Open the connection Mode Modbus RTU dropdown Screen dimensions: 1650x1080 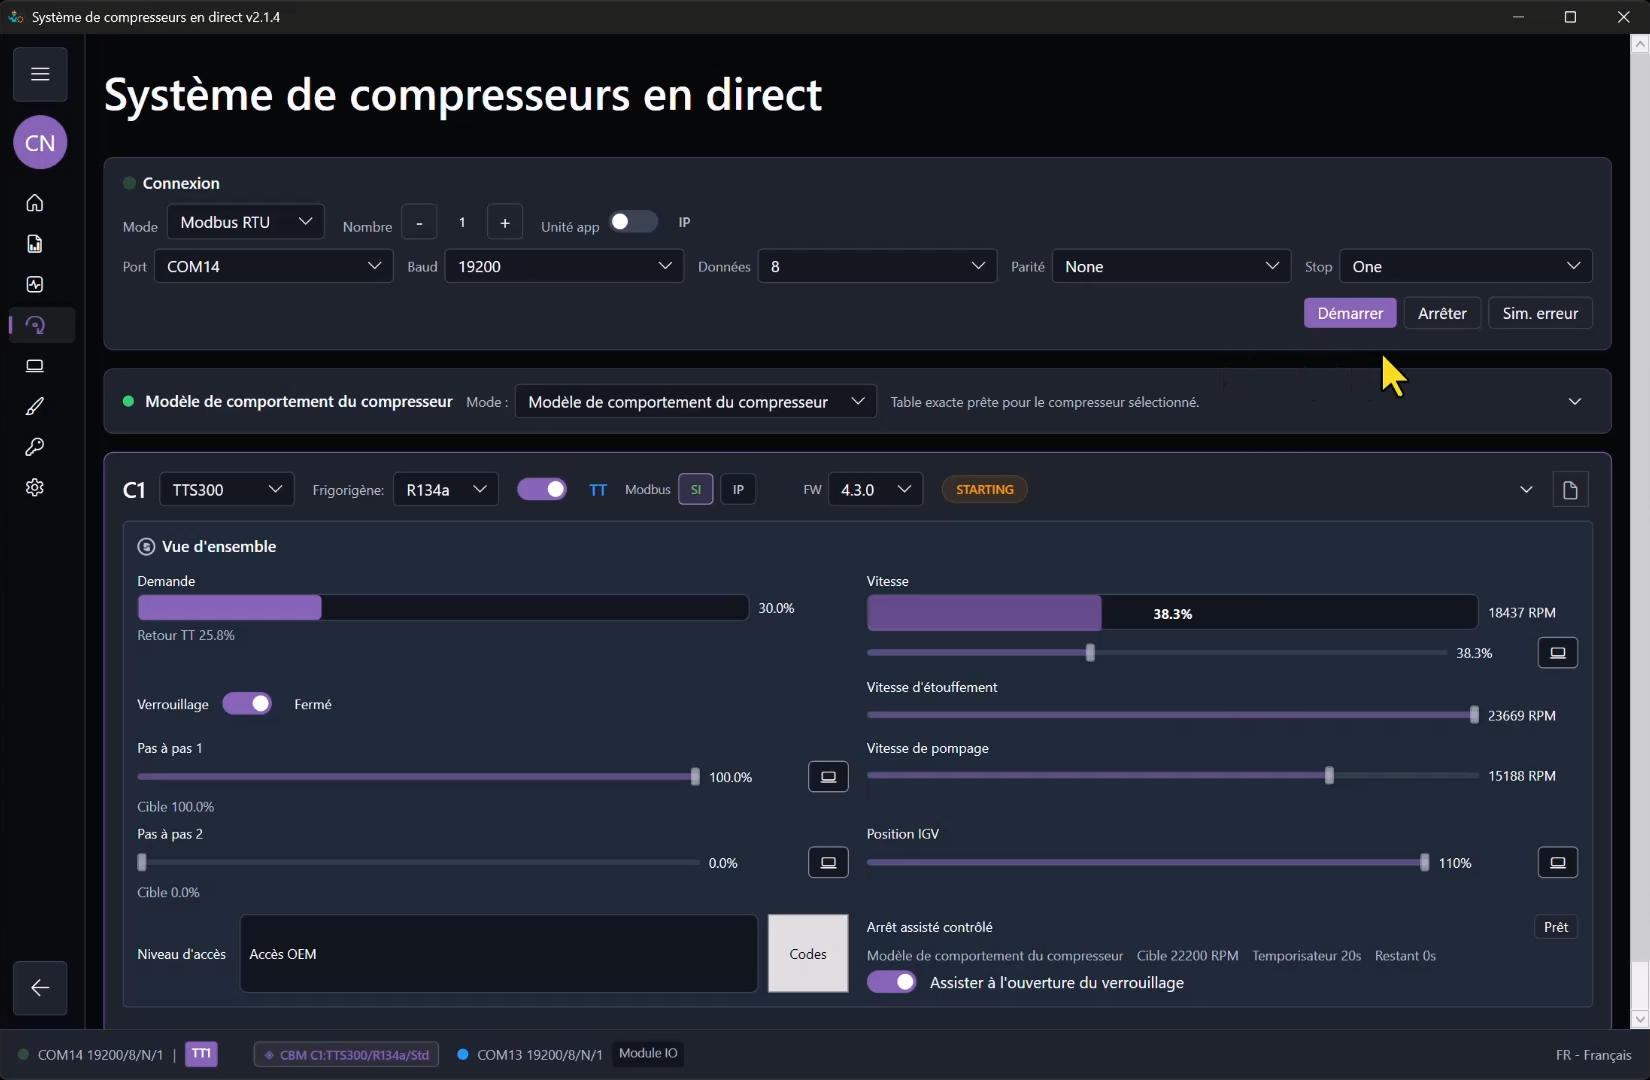(x=246, y=222)
